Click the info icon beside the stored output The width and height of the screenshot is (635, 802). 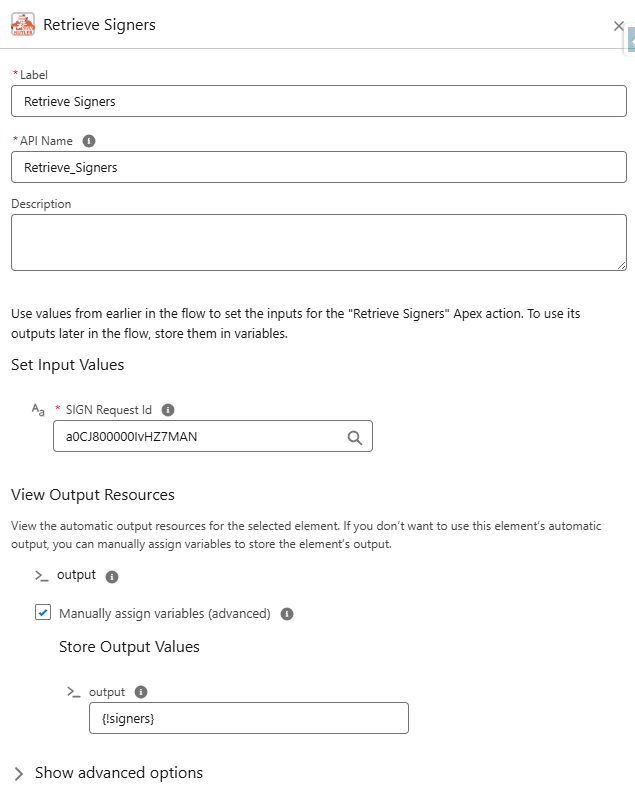(141, 692)
